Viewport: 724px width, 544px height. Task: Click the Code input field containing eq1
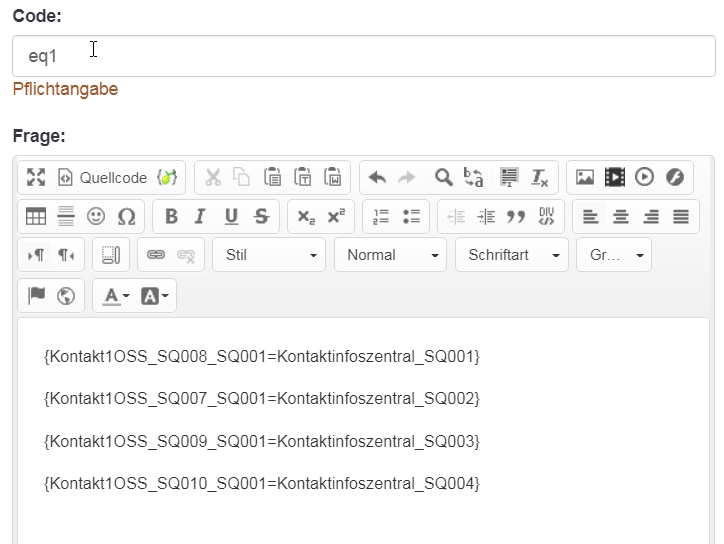coord(363,56)
